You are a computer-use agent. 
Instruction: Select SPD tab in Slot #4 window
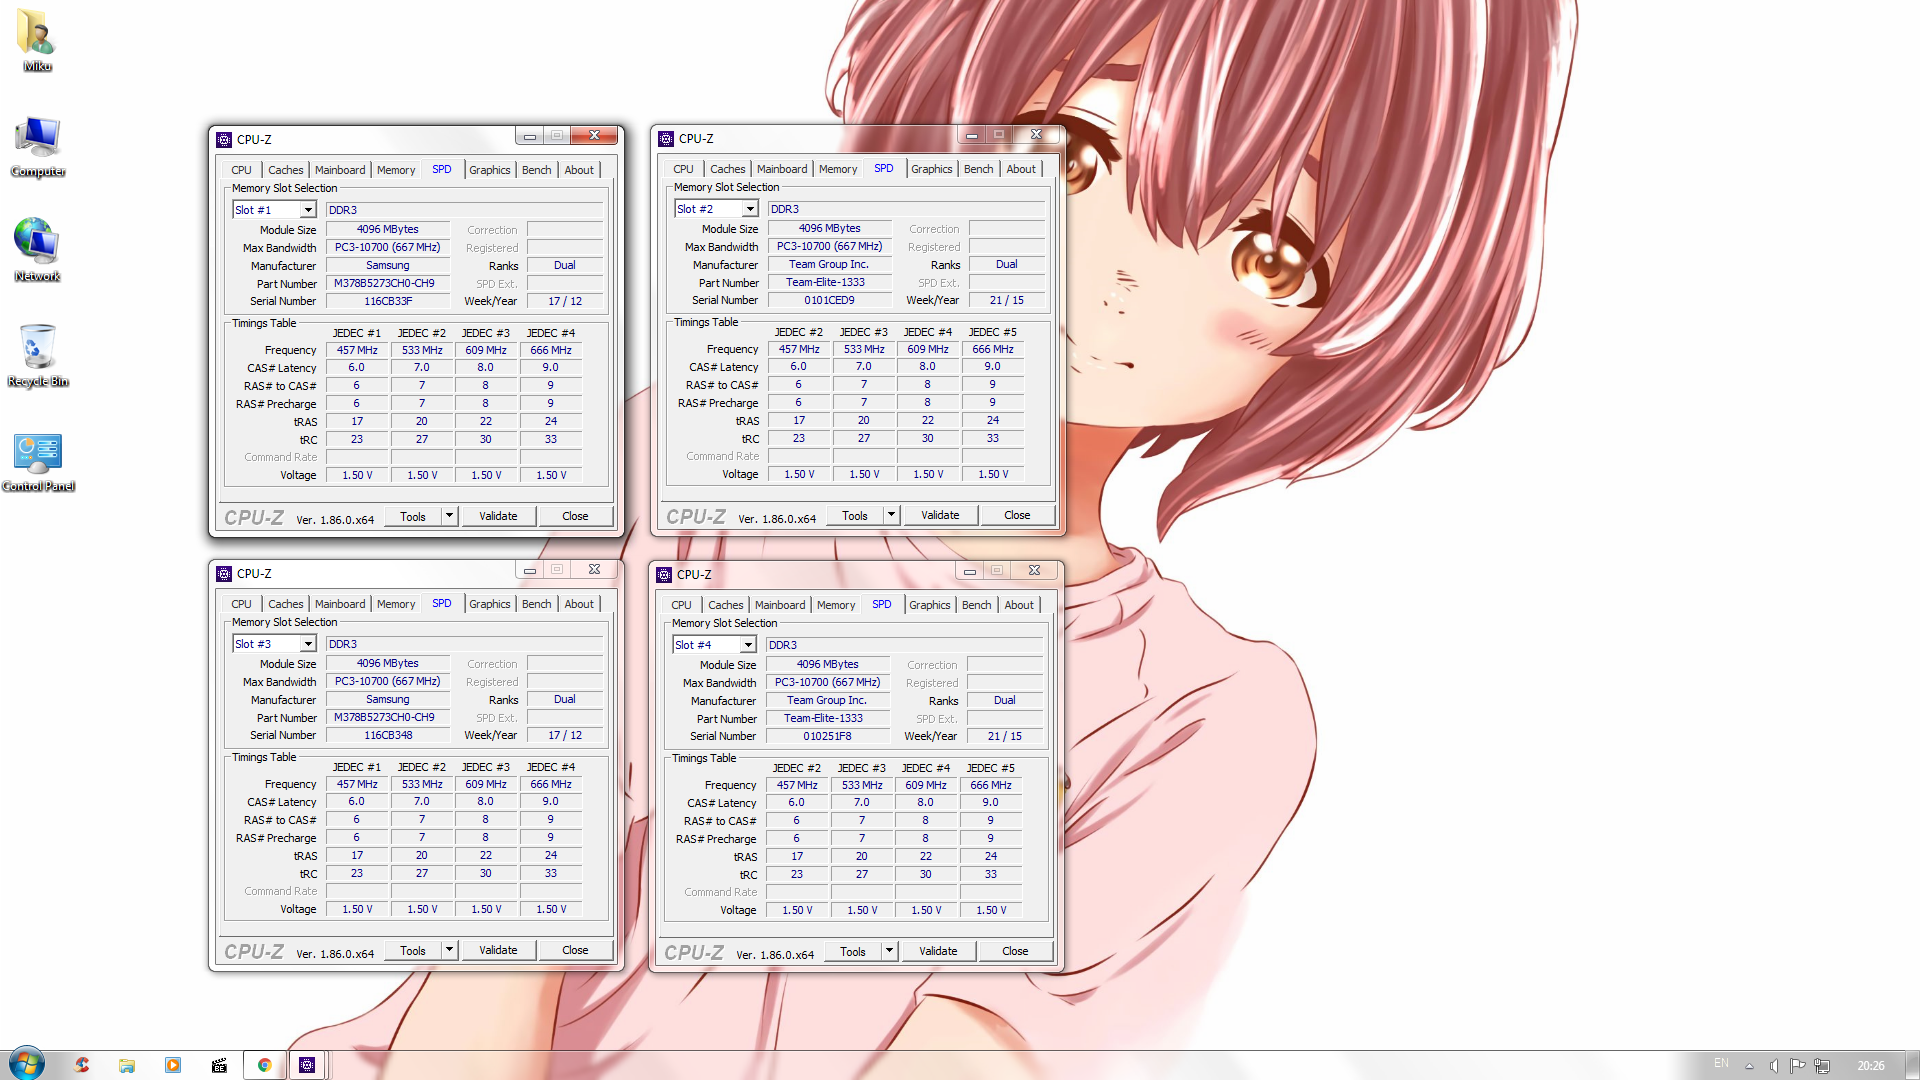tap(882, 604)
